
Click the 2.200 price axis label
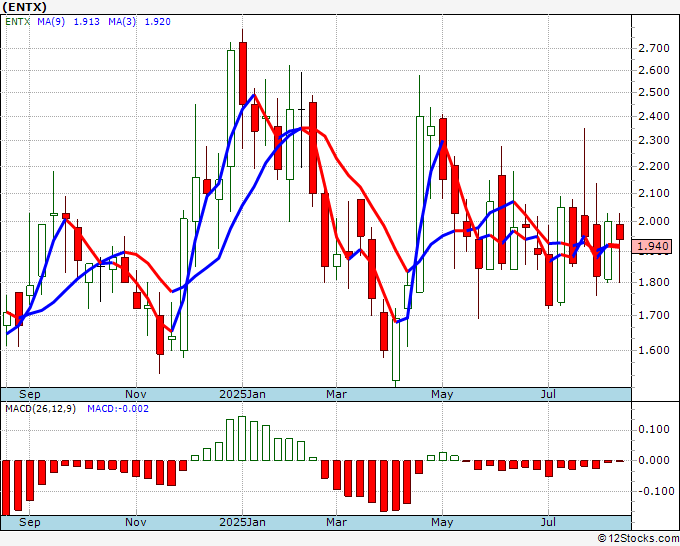point(654,167)
